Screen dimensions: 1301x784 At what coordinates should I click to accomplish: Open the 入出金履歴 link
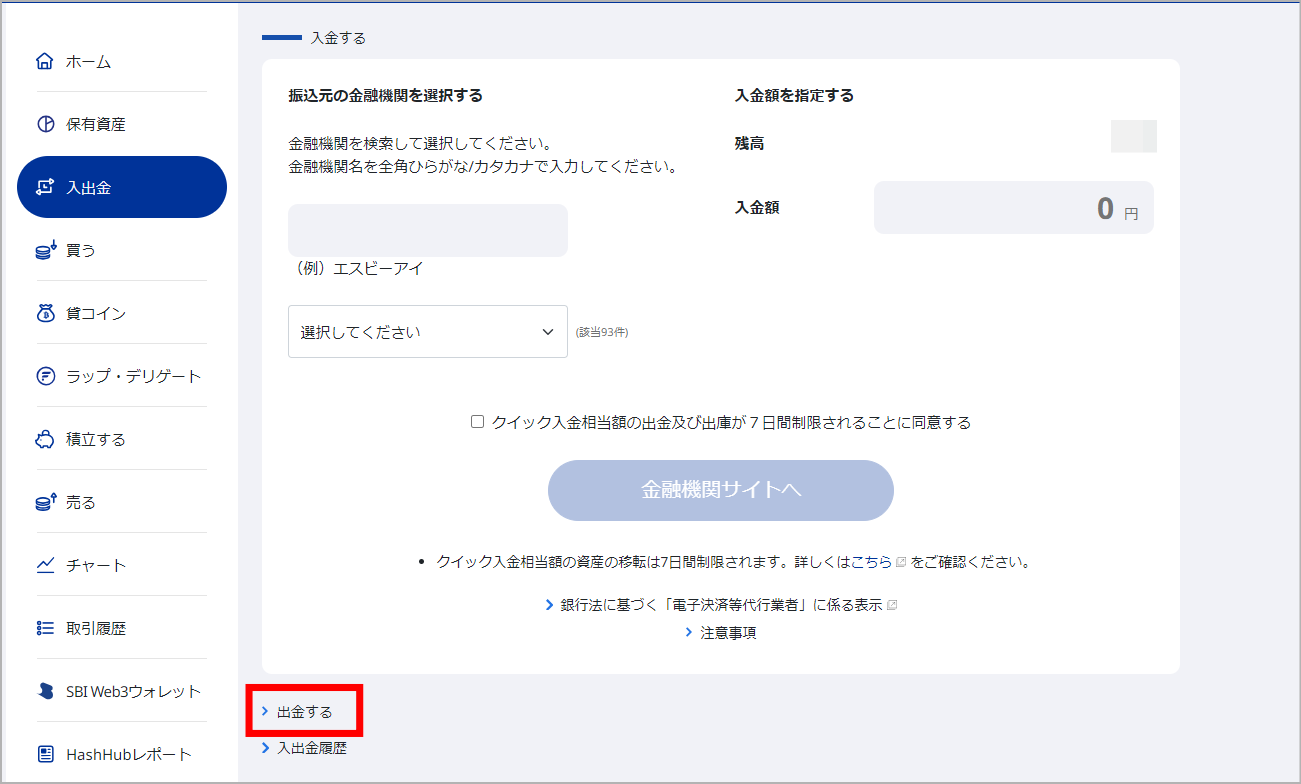coord(312,747)
